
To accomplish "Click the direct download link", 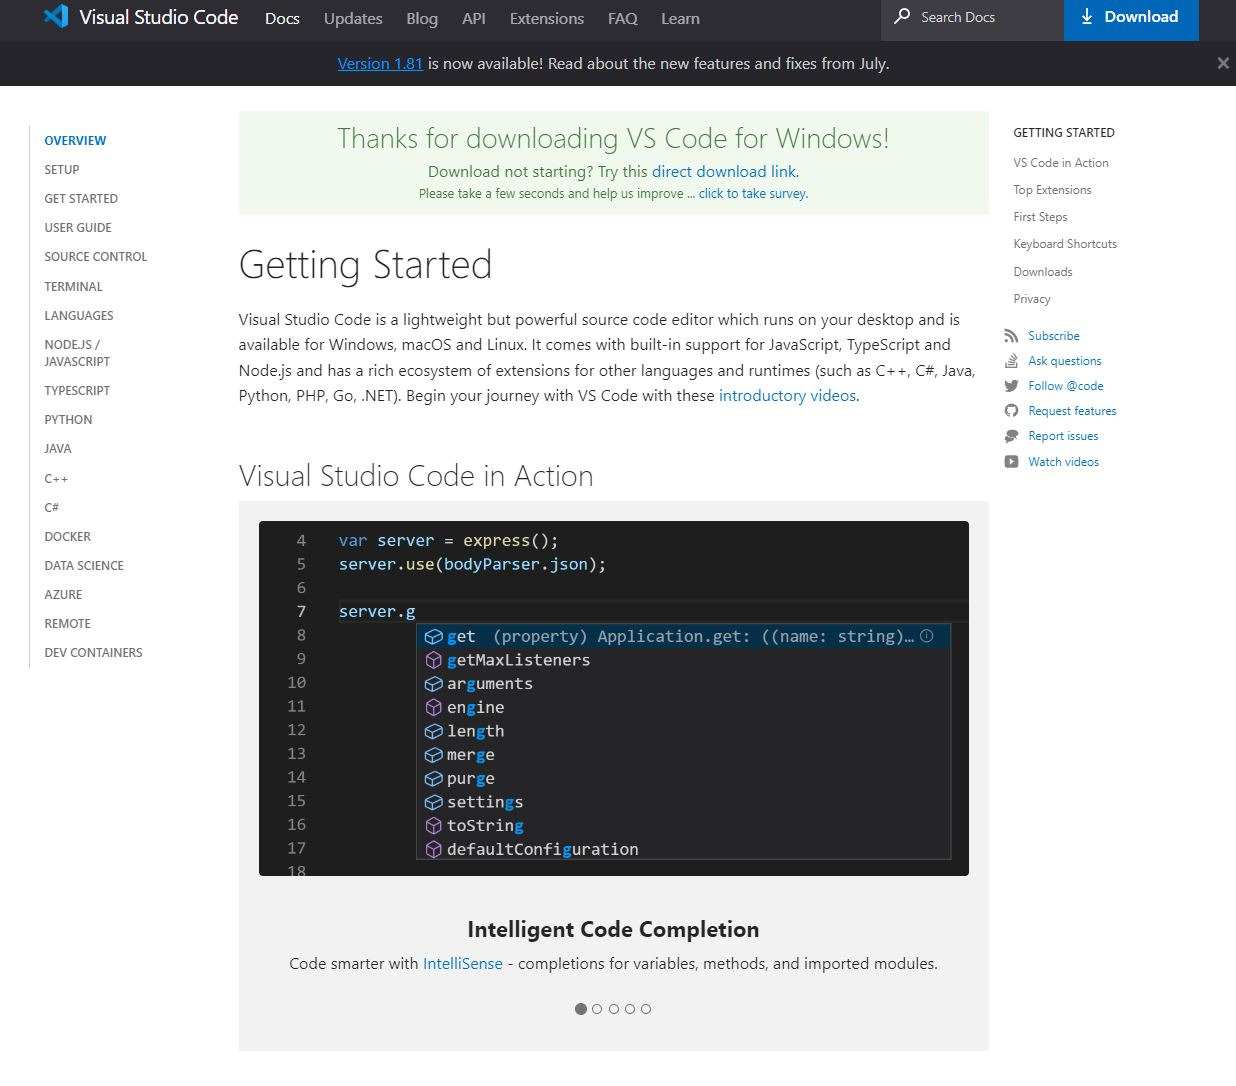I will point(724,171).
